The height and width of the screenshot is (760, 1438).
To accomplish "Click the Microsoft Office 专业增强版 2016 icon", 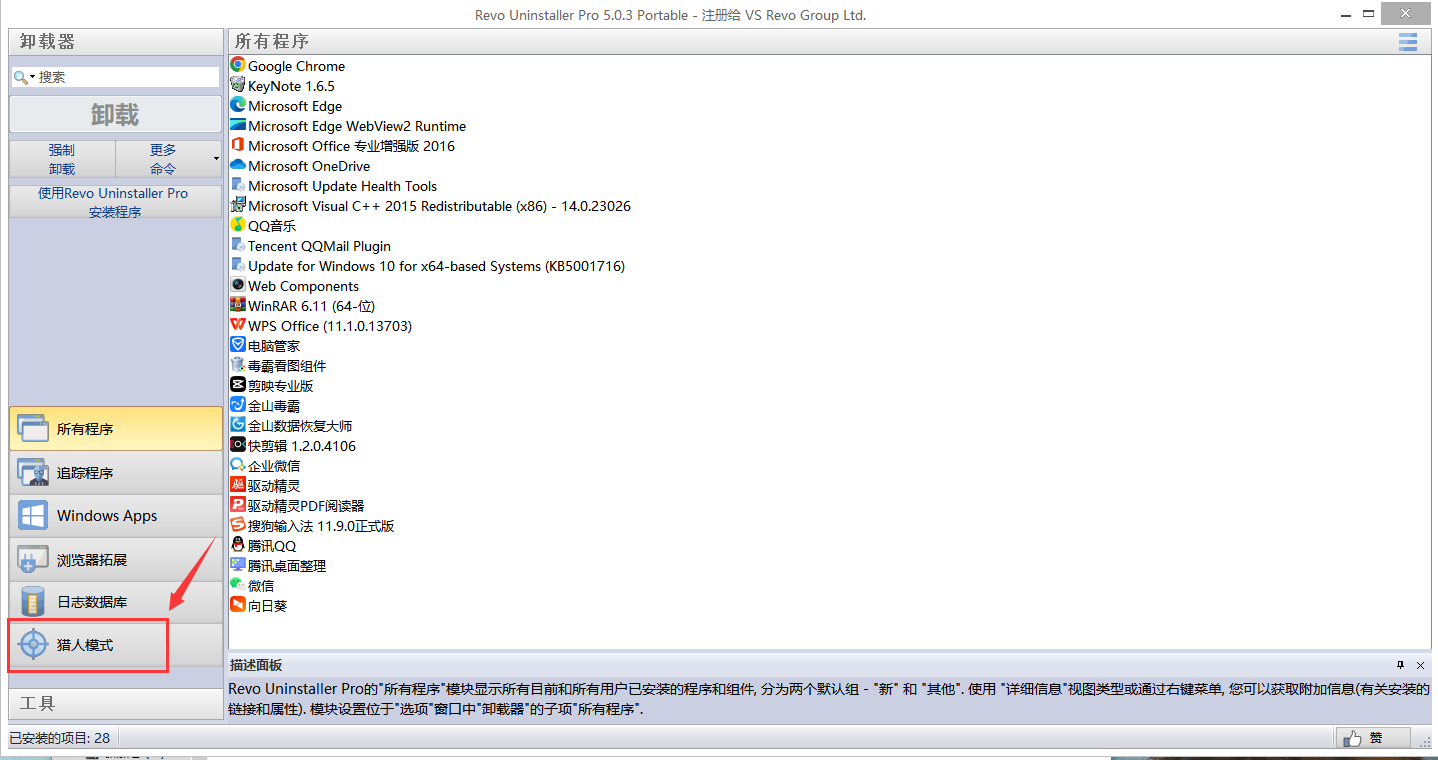I will click(238, 145).
